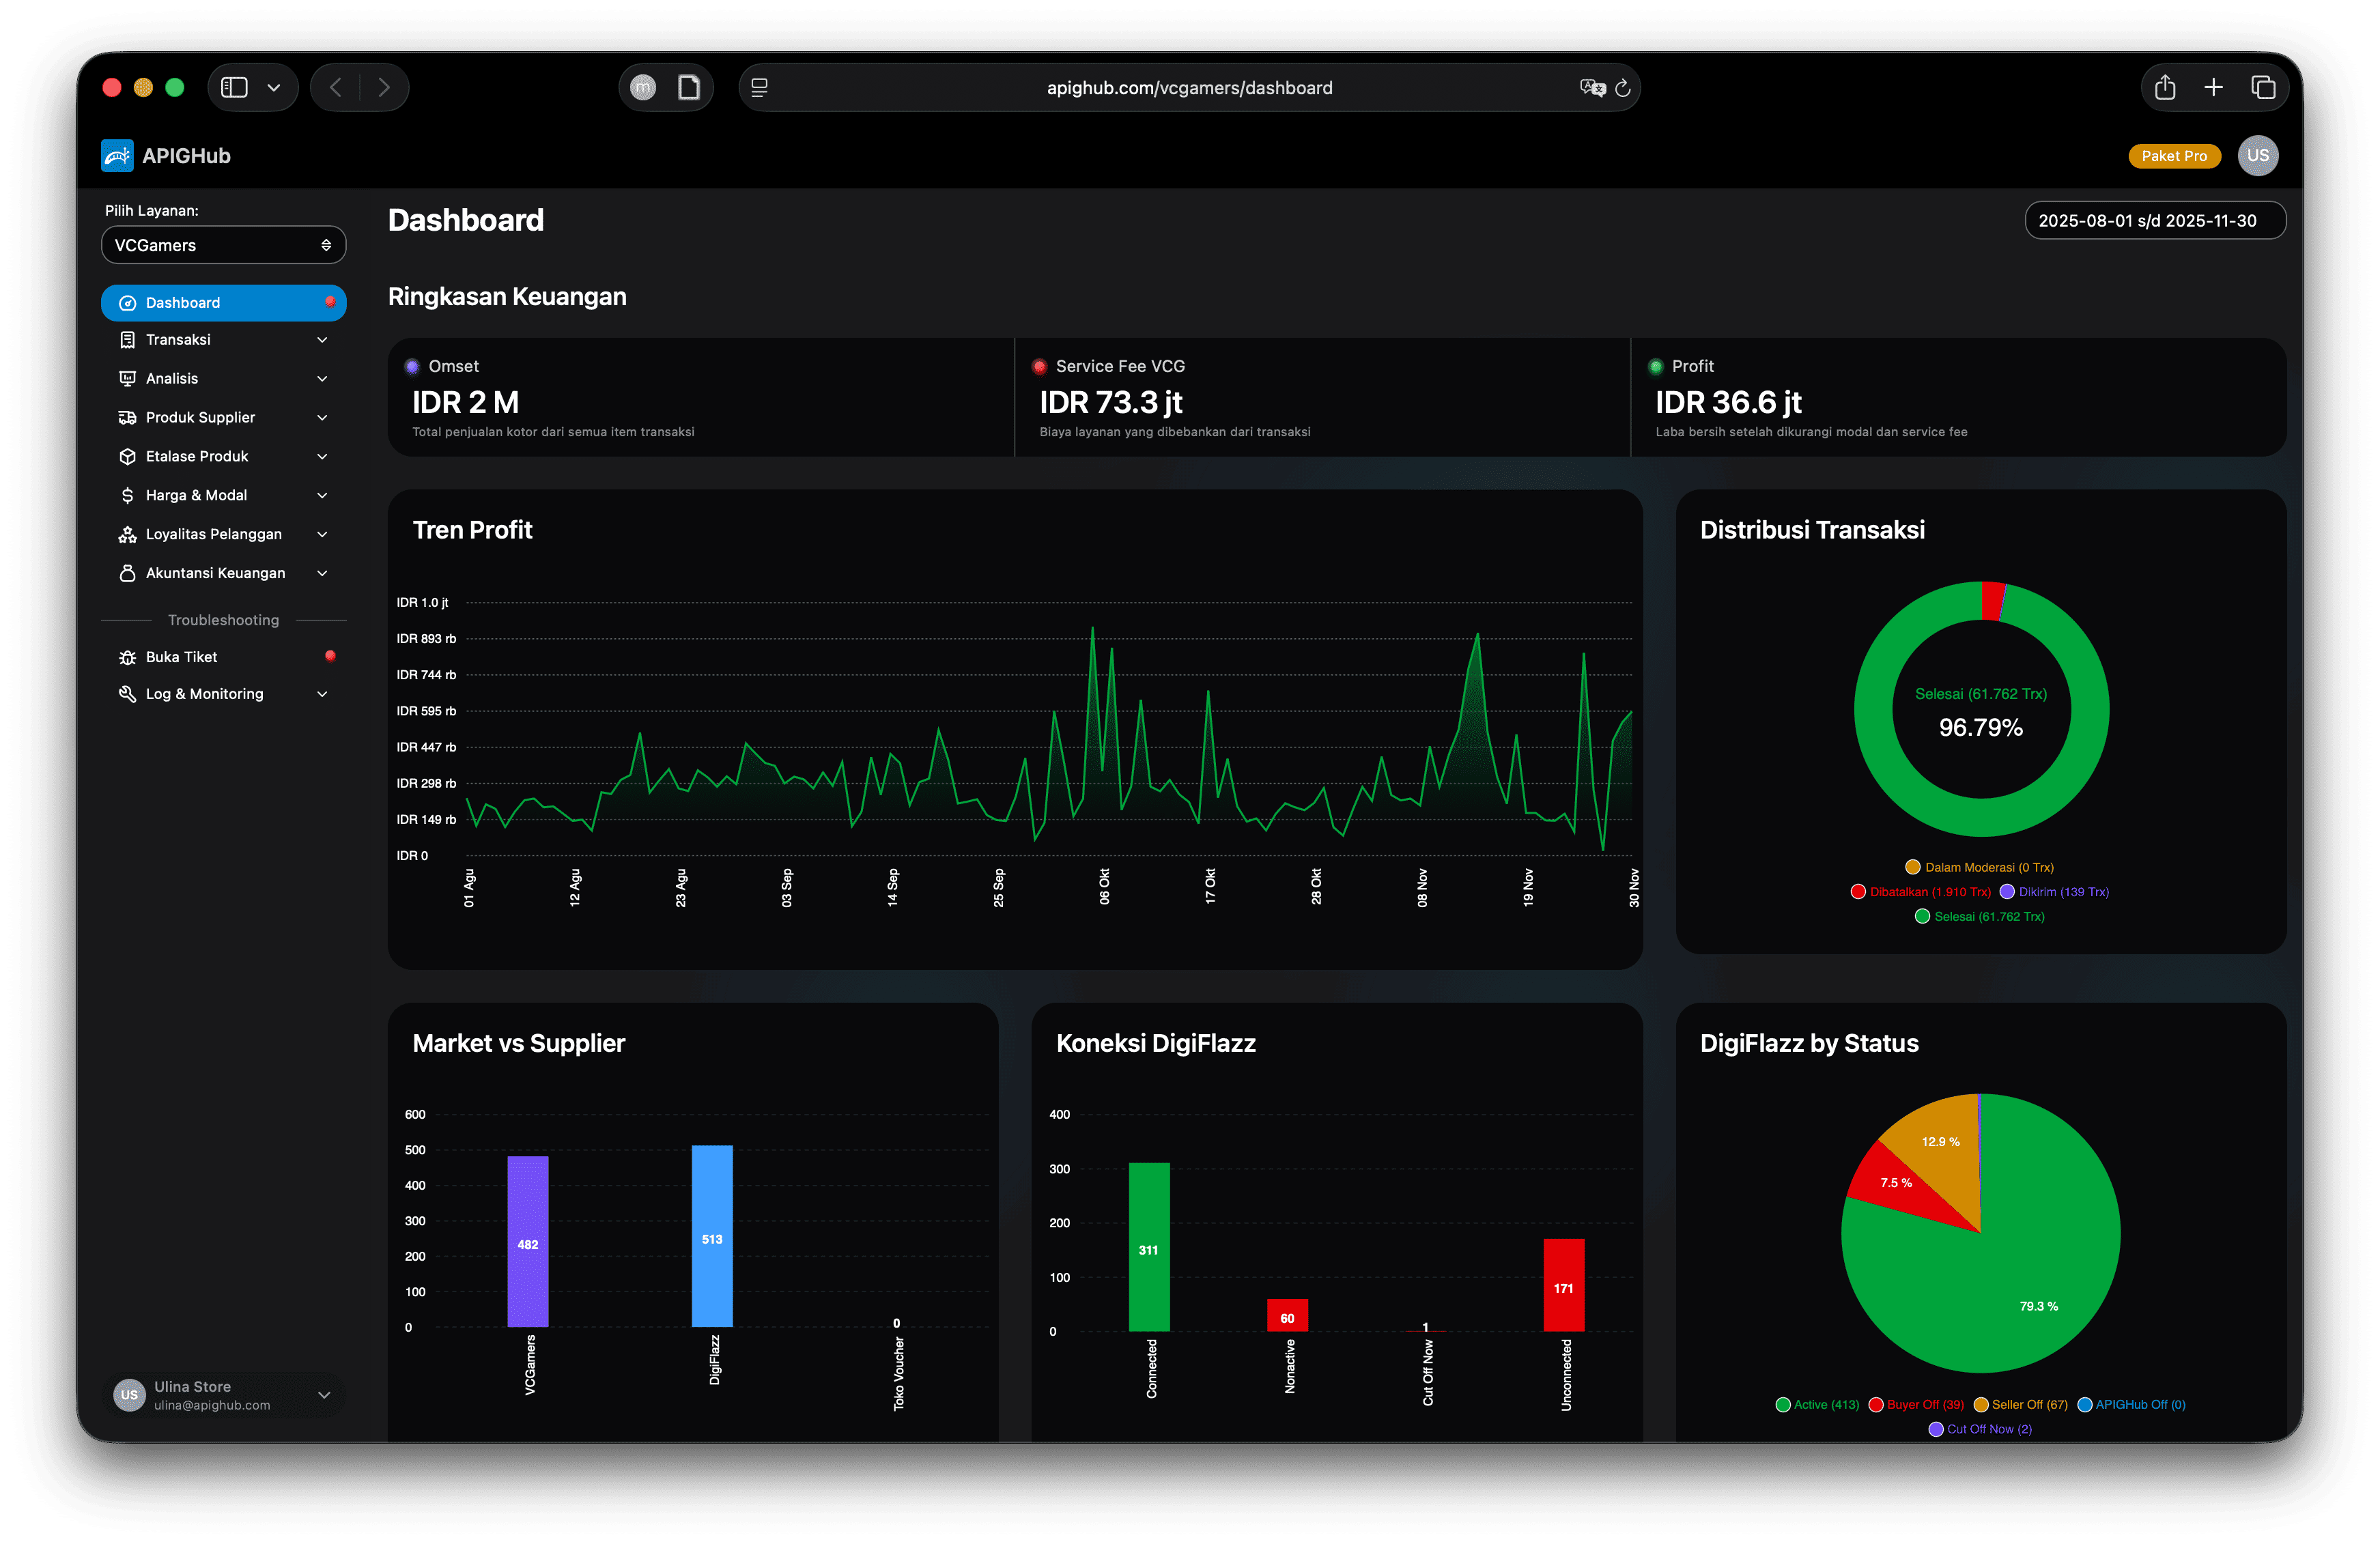
Task: Open the Dashboard sidebar item icon
Action: coord(127,302)
